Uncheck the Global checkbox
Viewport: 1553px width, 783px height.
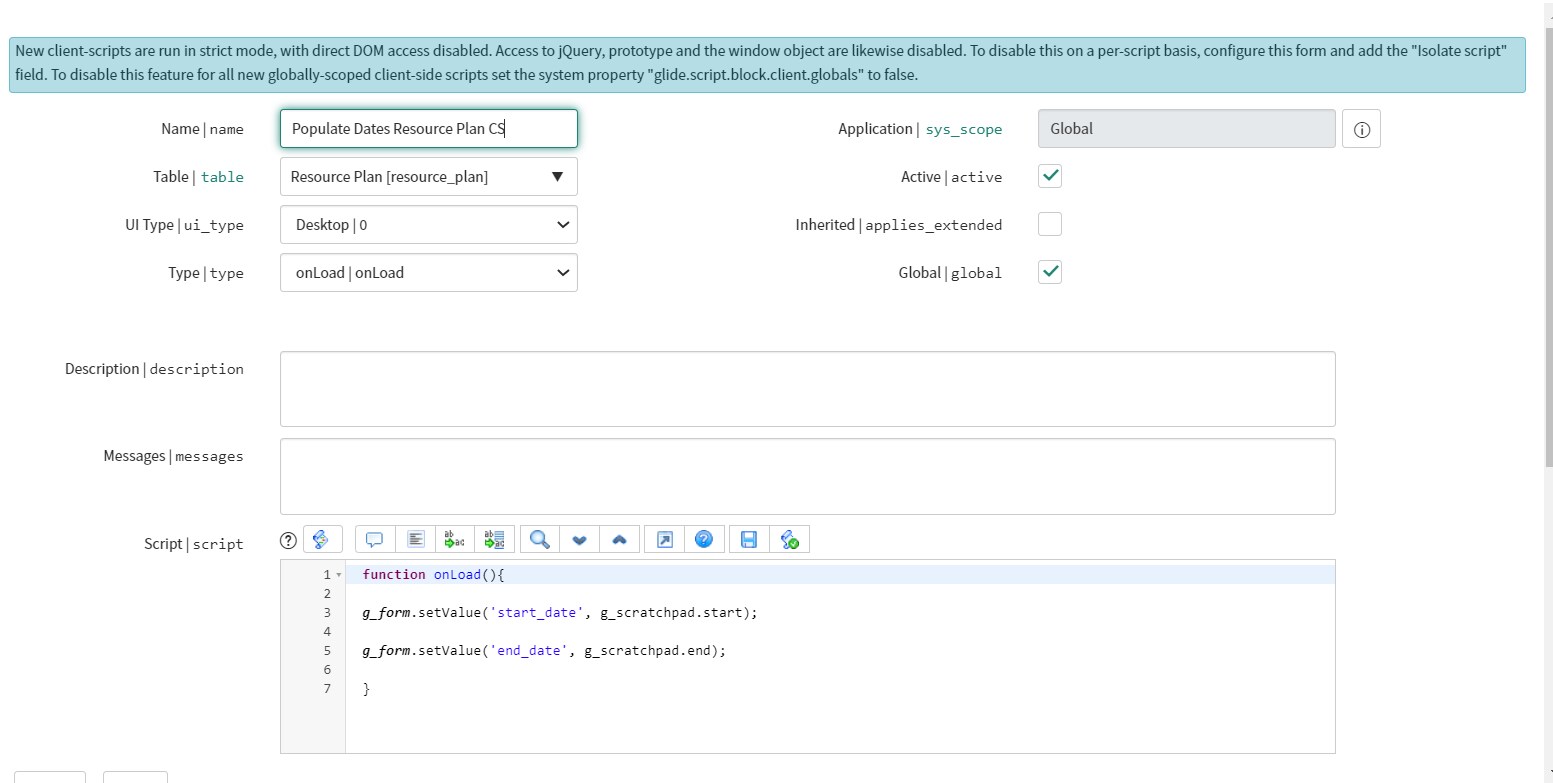1049,273
